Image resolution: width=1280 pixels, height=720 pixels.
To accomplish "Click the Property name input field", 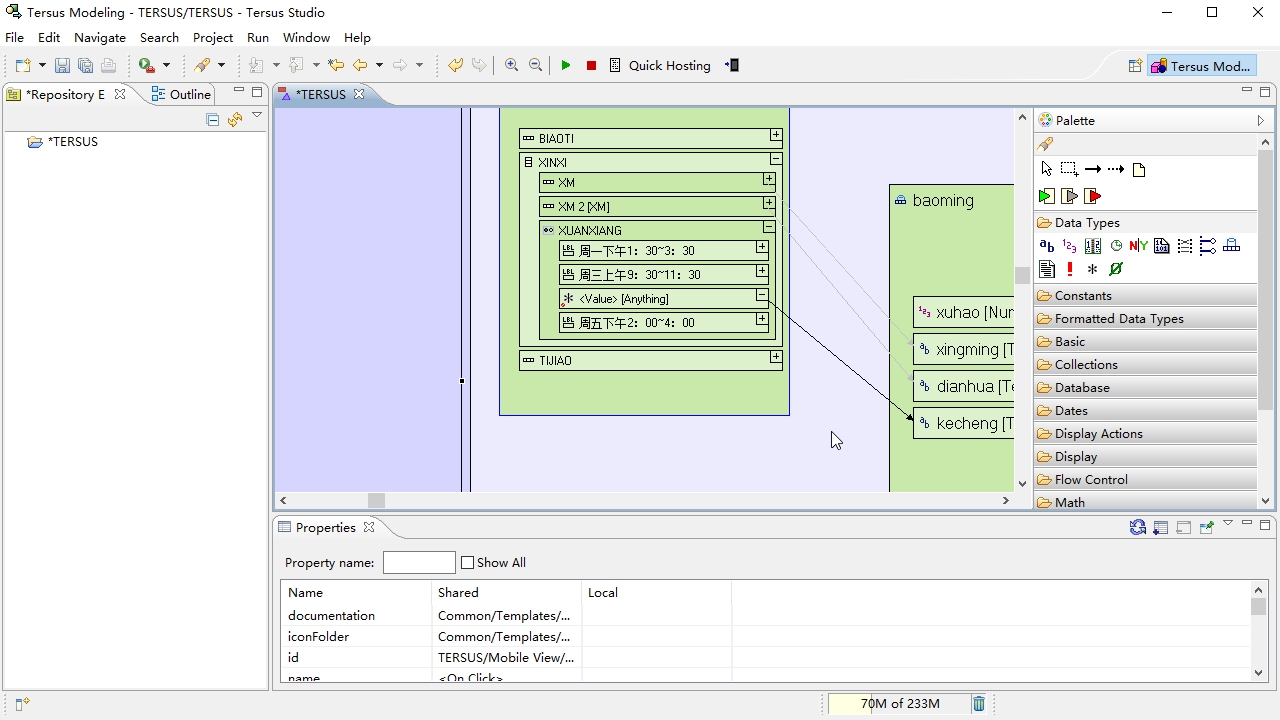I will [419, 563].
